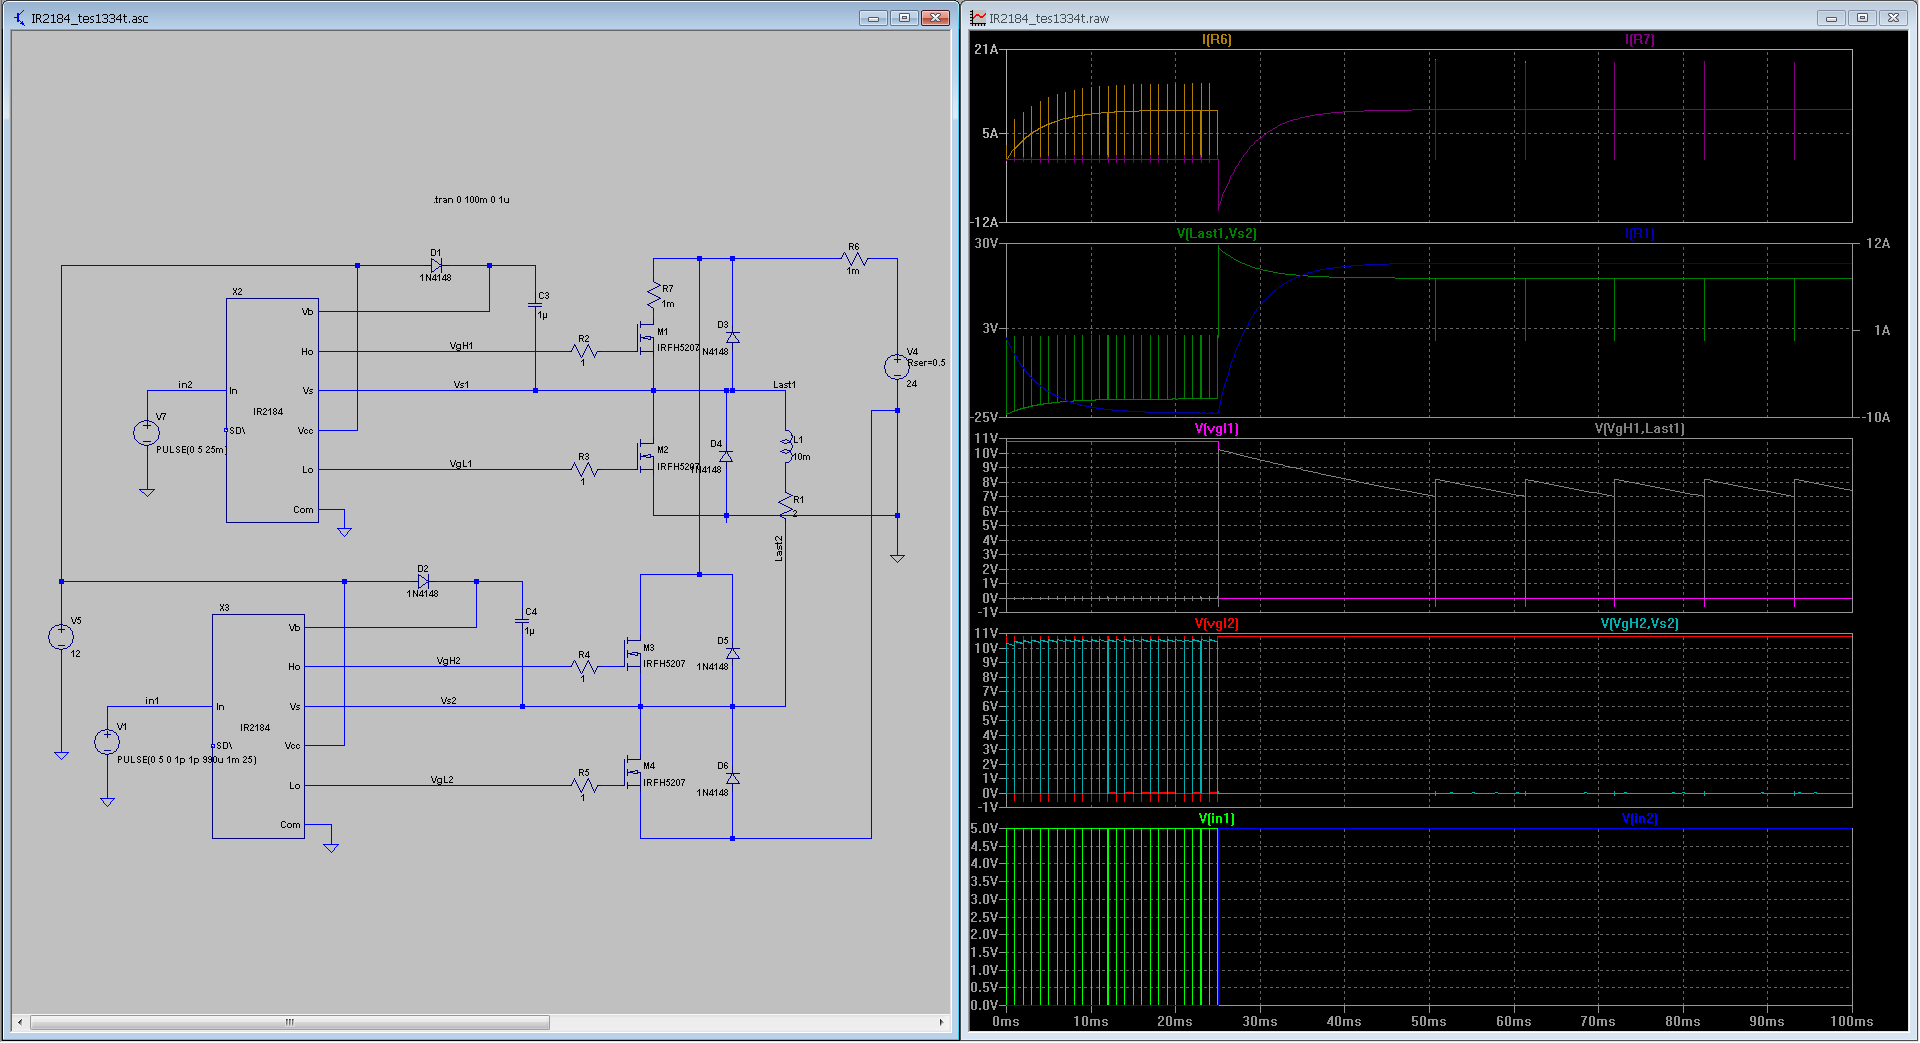The image size is (1920, 1043).
Task: Click the V1 PULSE parameters text
Action: pos(187,760)
